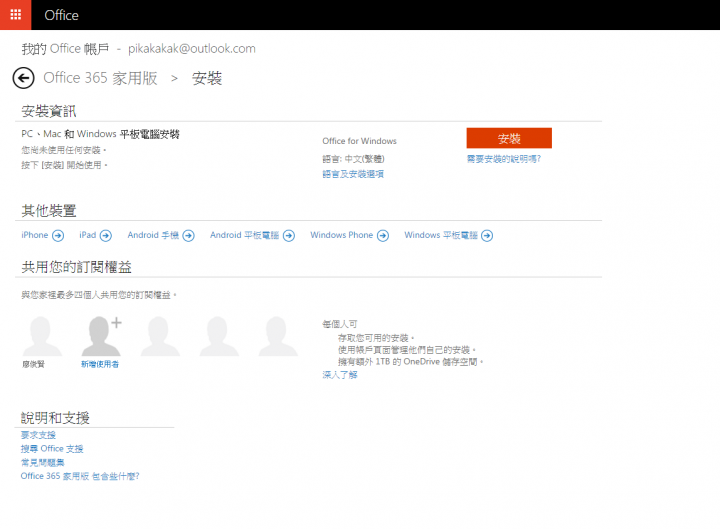Click the Android 平板電腦 link
The width and height of the screenshot is (720, 529).
click(x=244, y=235)
